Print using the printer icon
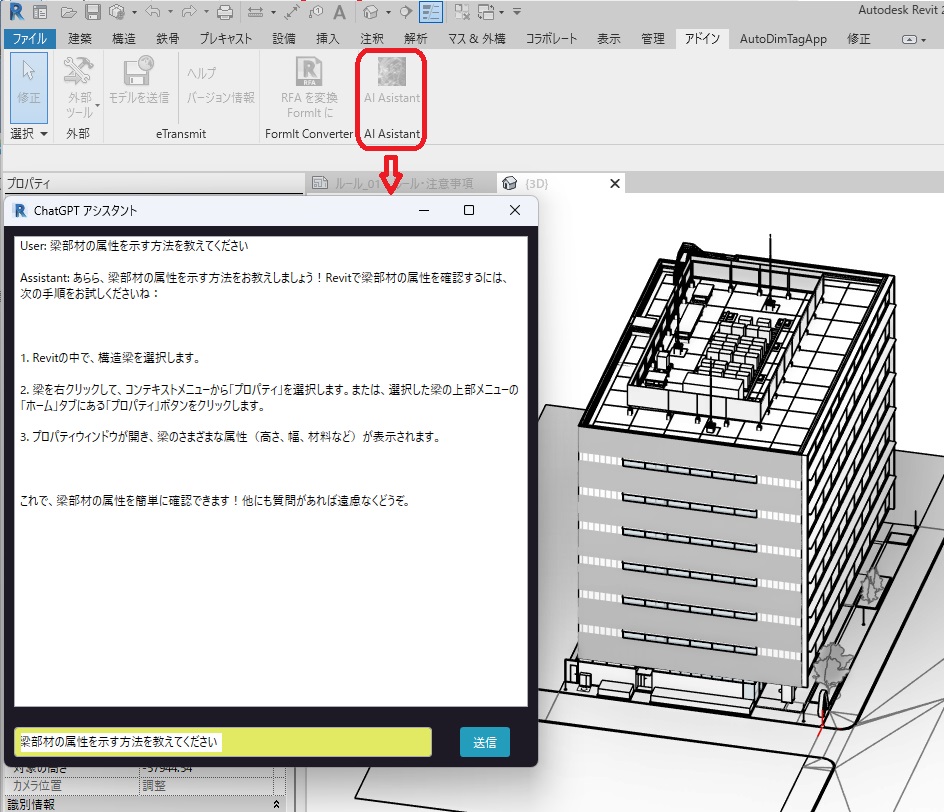The width and height of the screenshot is (944, 812). 225,12
